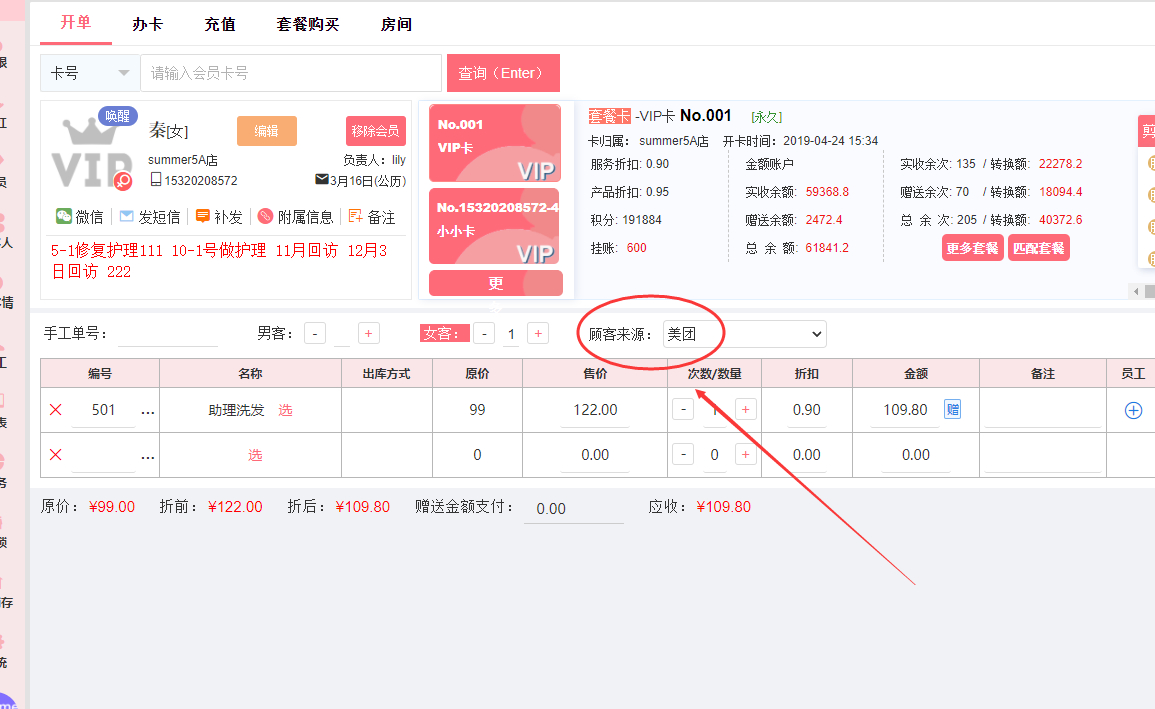This screenshot has height=709, width=1155.
Task: Click the magnifier icon on the VIP avatar
Action: [123, 180]
